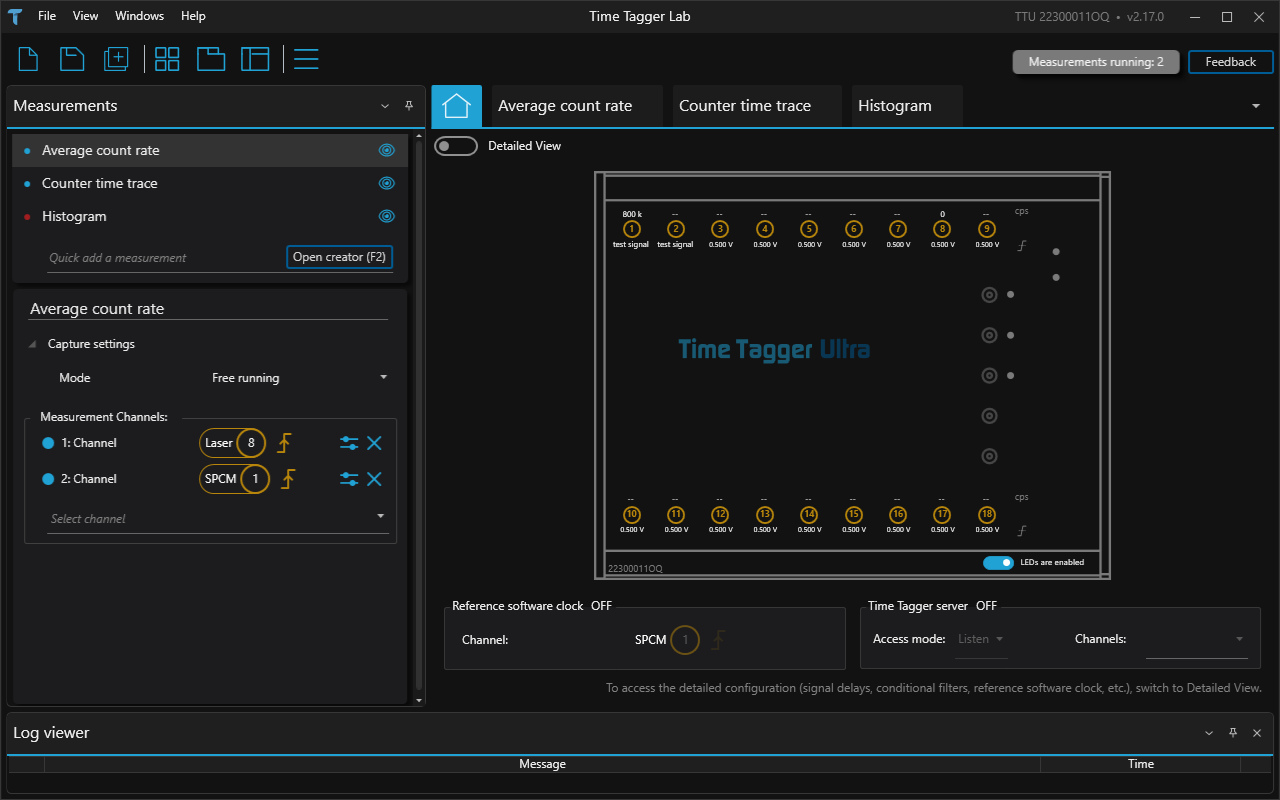
Task: Click the blue dot of 1: Channel
Action: coord(48,443)
